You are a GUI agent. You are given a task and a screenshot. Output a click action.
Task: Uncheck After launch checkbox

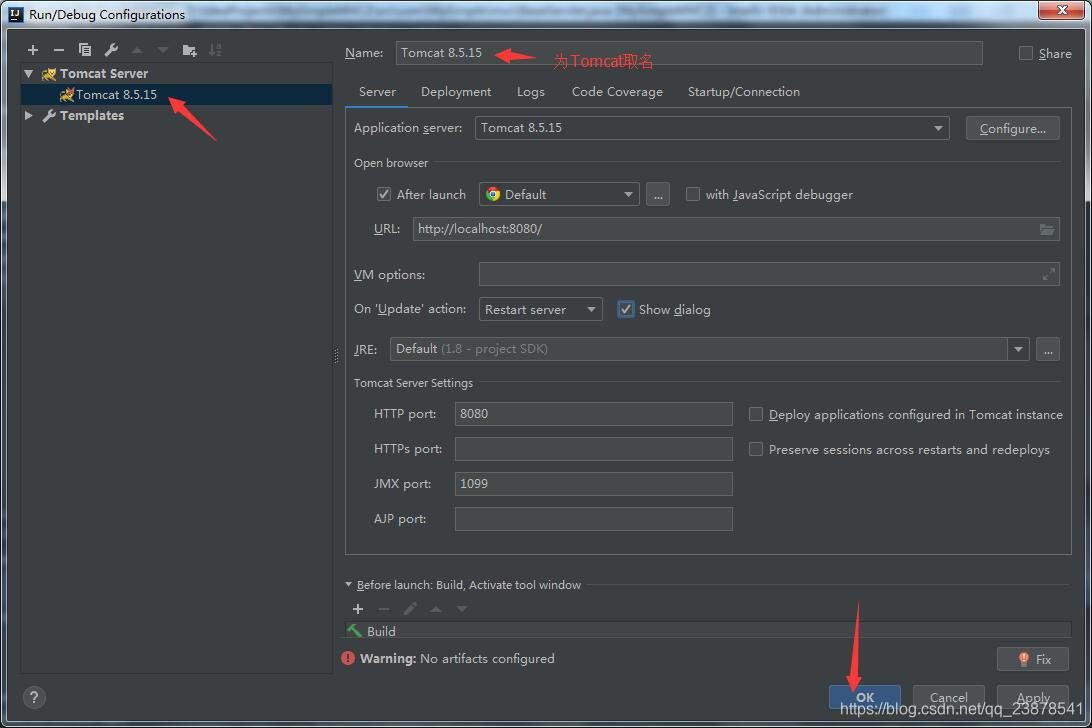384,194
